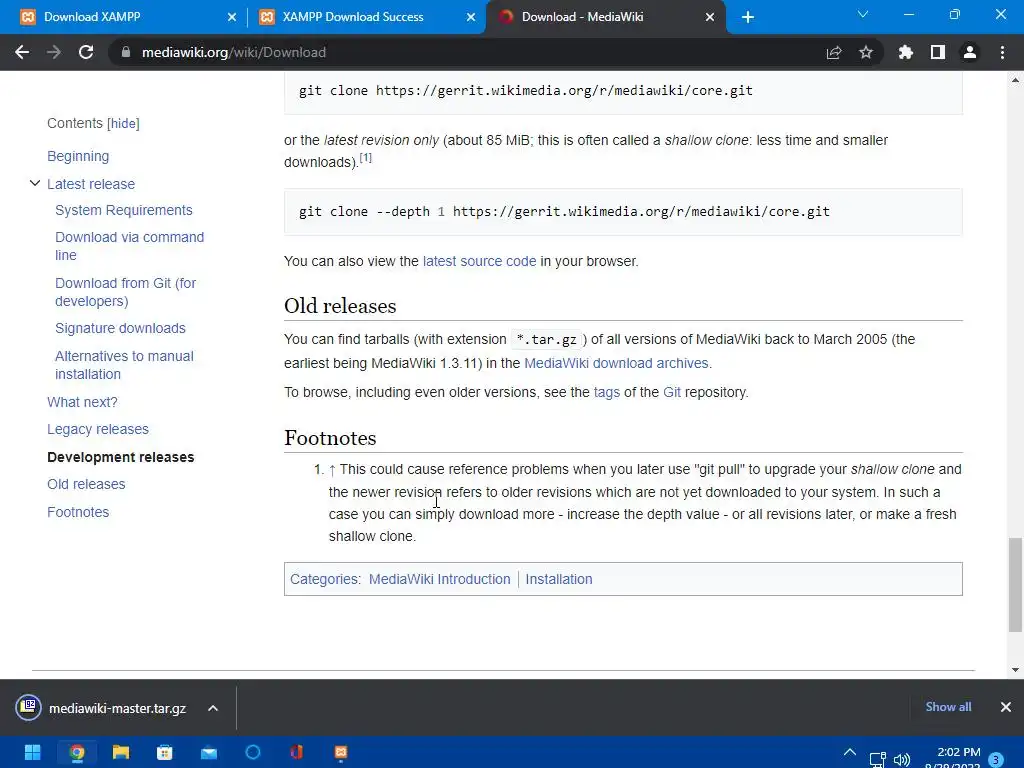Open the Chrome extensions puzzle icon
The height and width of the screenshot is (768, 1024).
click(906, 52)
